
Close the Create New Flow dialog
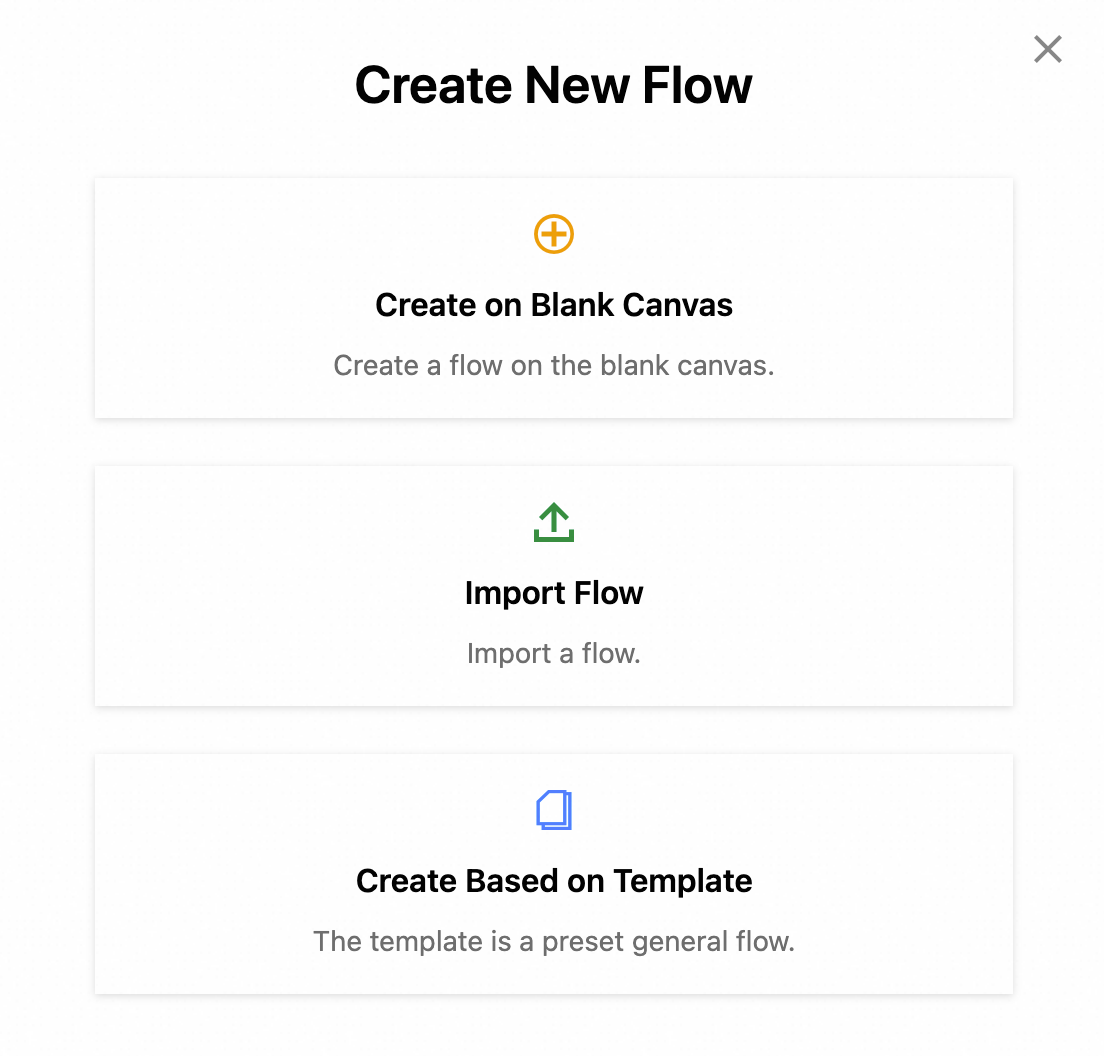click(1048, 49)
